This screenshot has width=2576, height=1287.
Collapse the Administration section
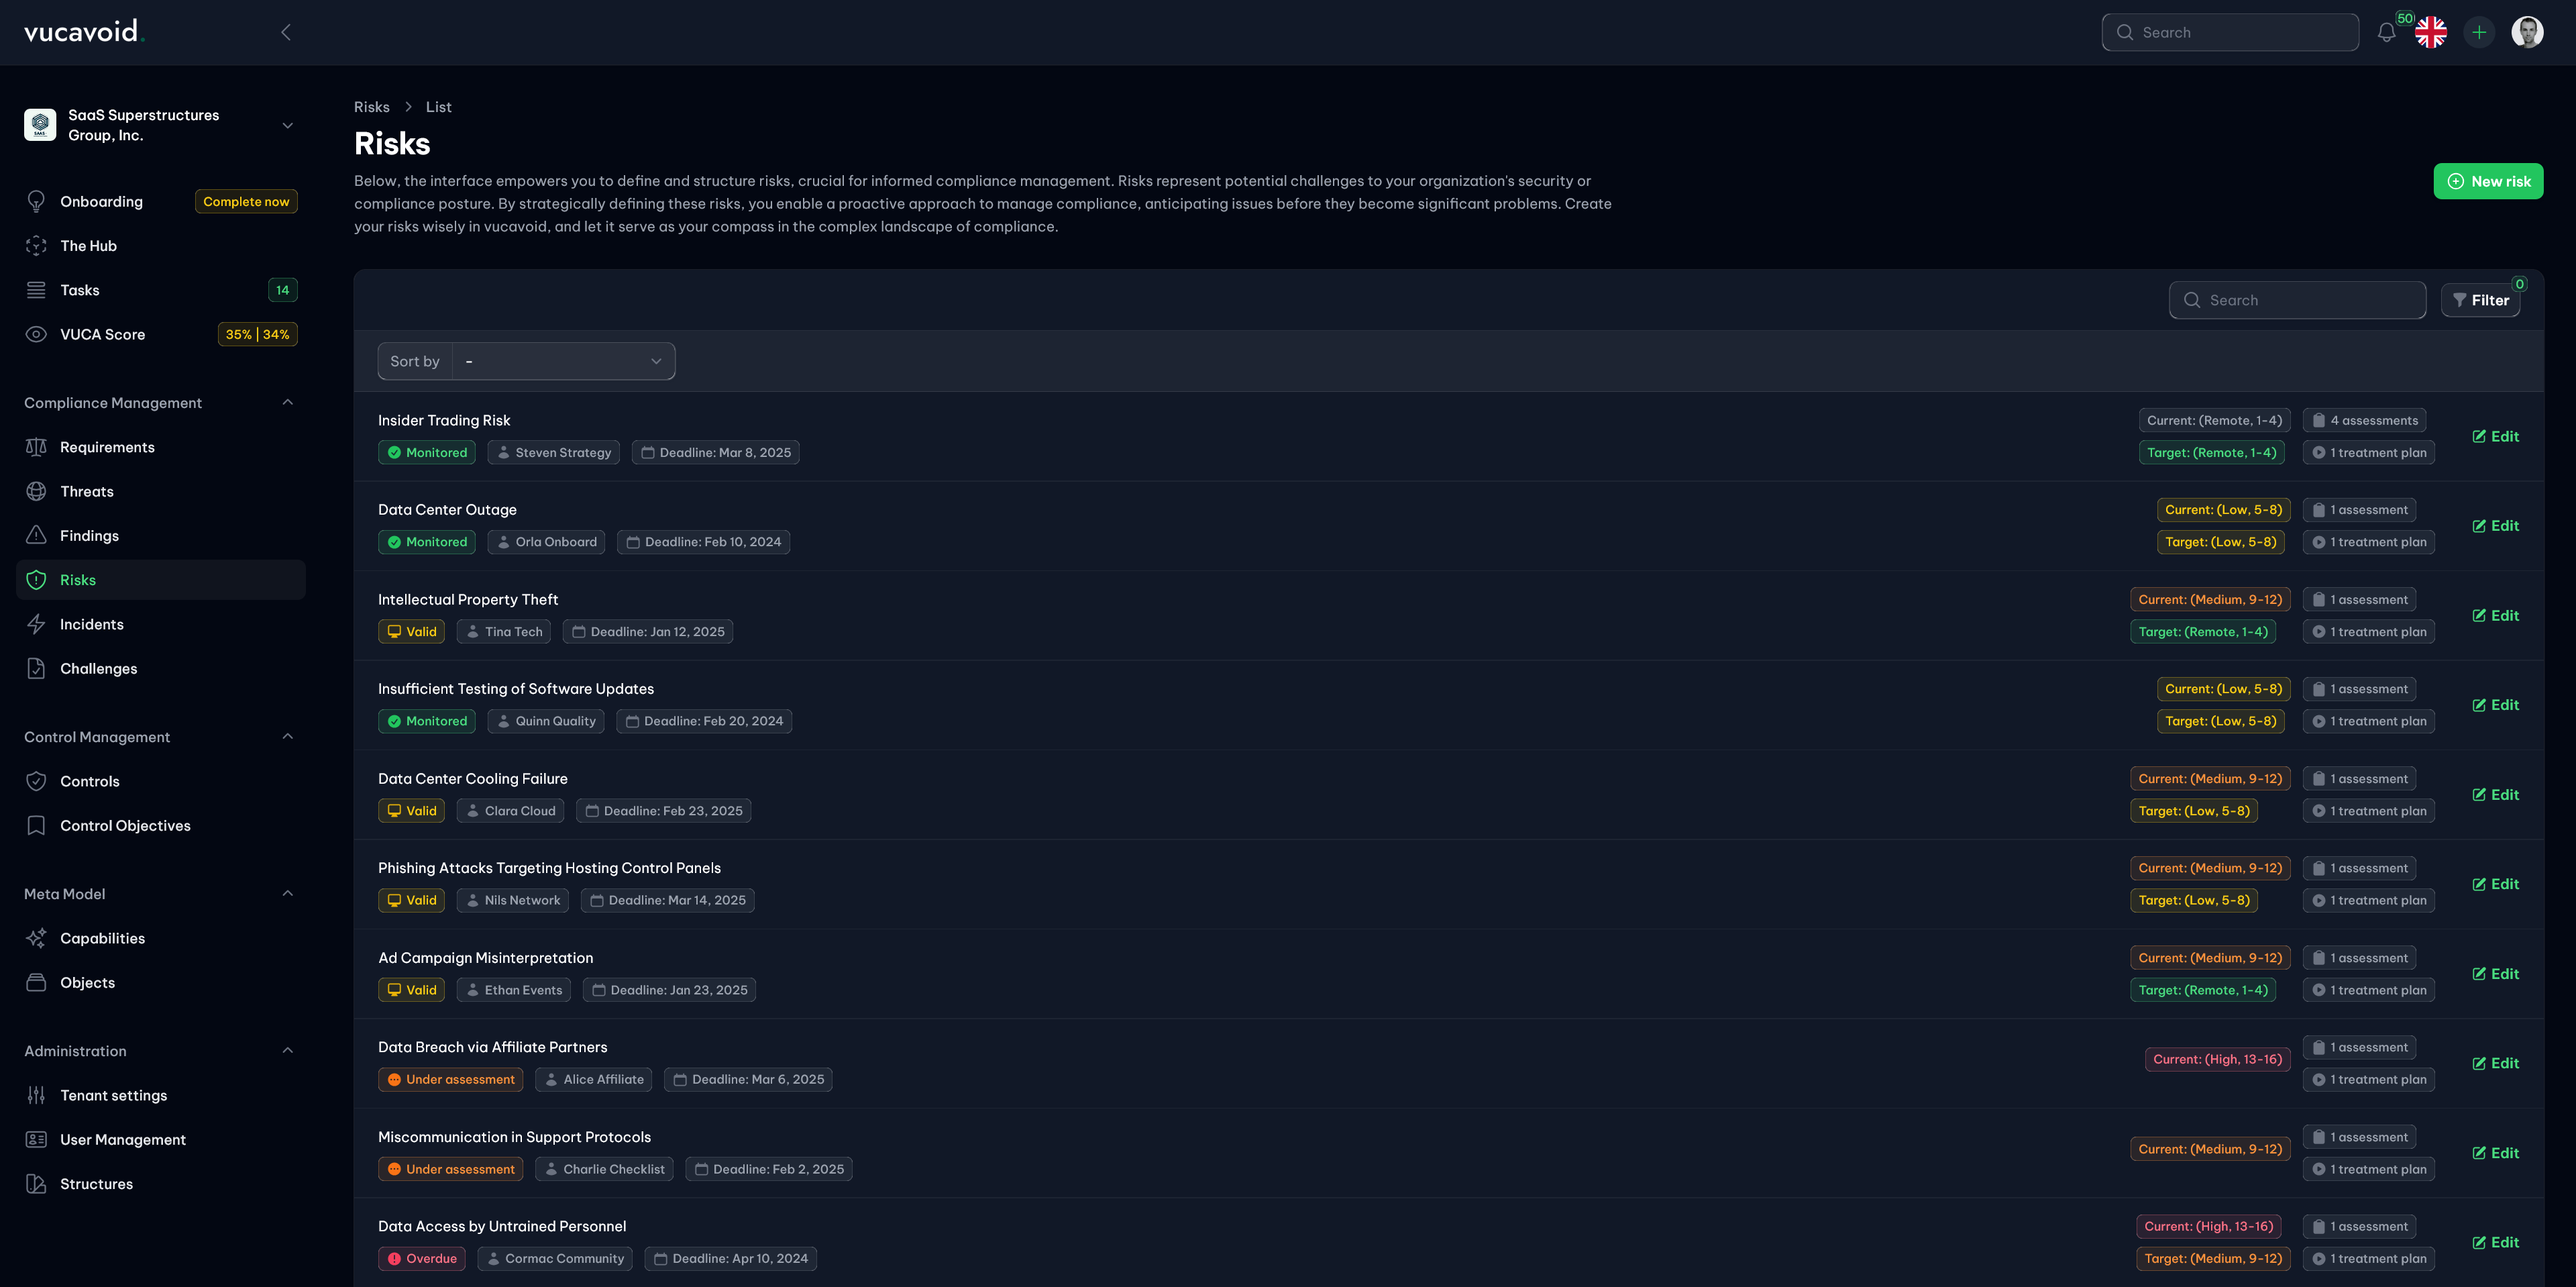[x=288, y=1051]
